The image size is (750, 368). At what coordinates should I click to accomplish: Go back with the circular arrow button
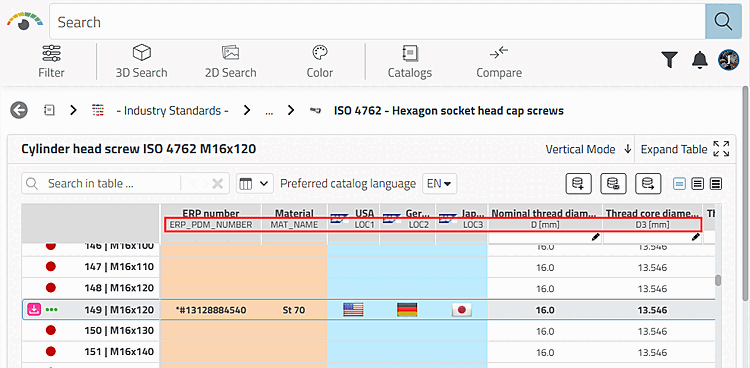pos(19,111)
